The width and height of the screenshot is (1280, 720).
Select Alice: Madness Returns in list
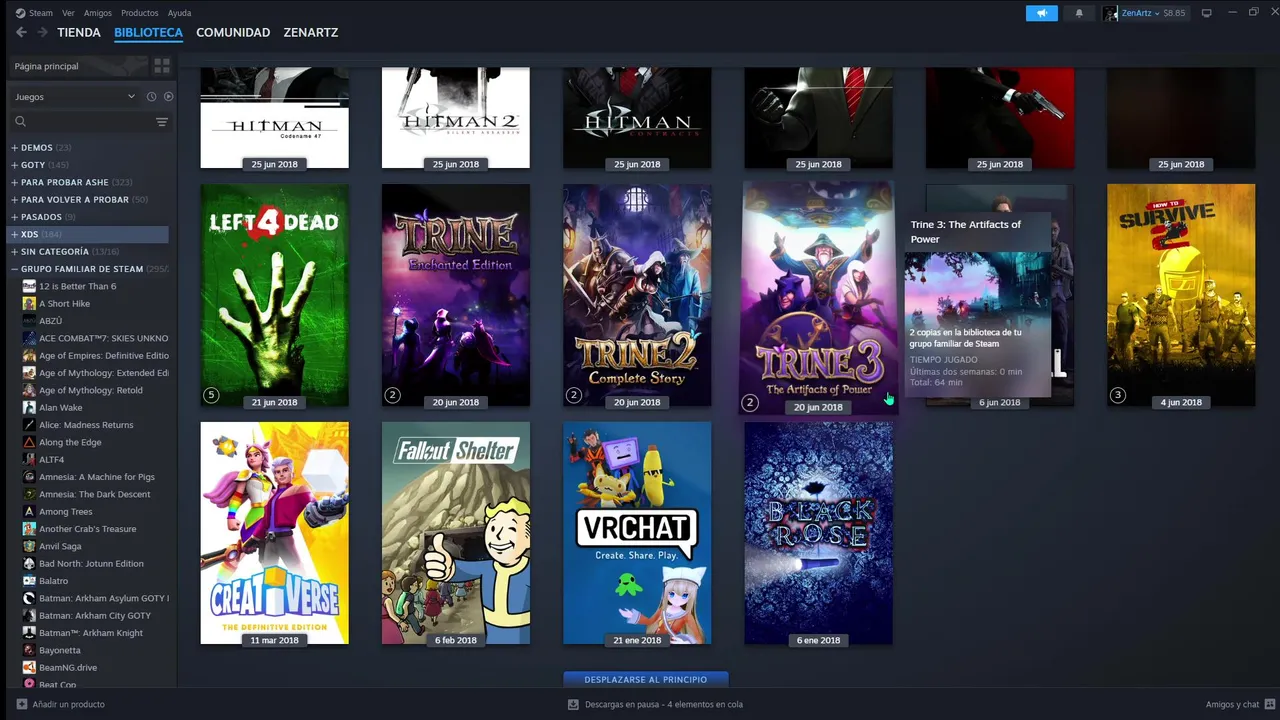click(x=86, y=425)
